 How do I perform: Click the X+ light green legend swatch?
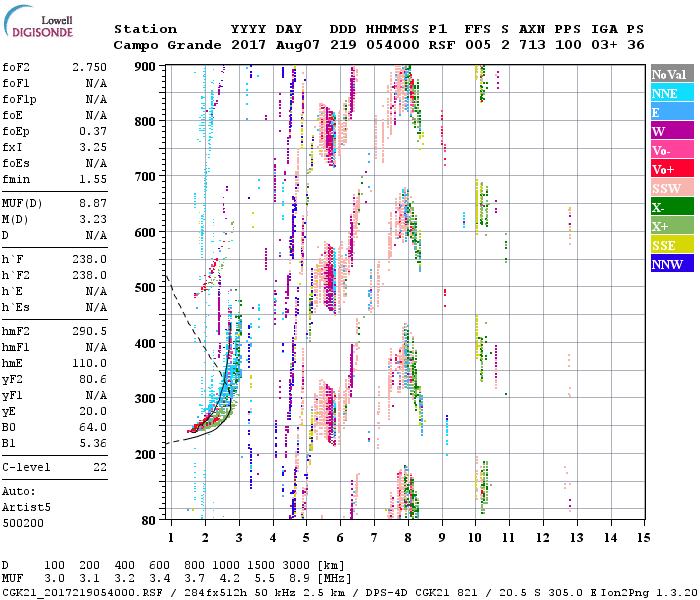(671, 226)
